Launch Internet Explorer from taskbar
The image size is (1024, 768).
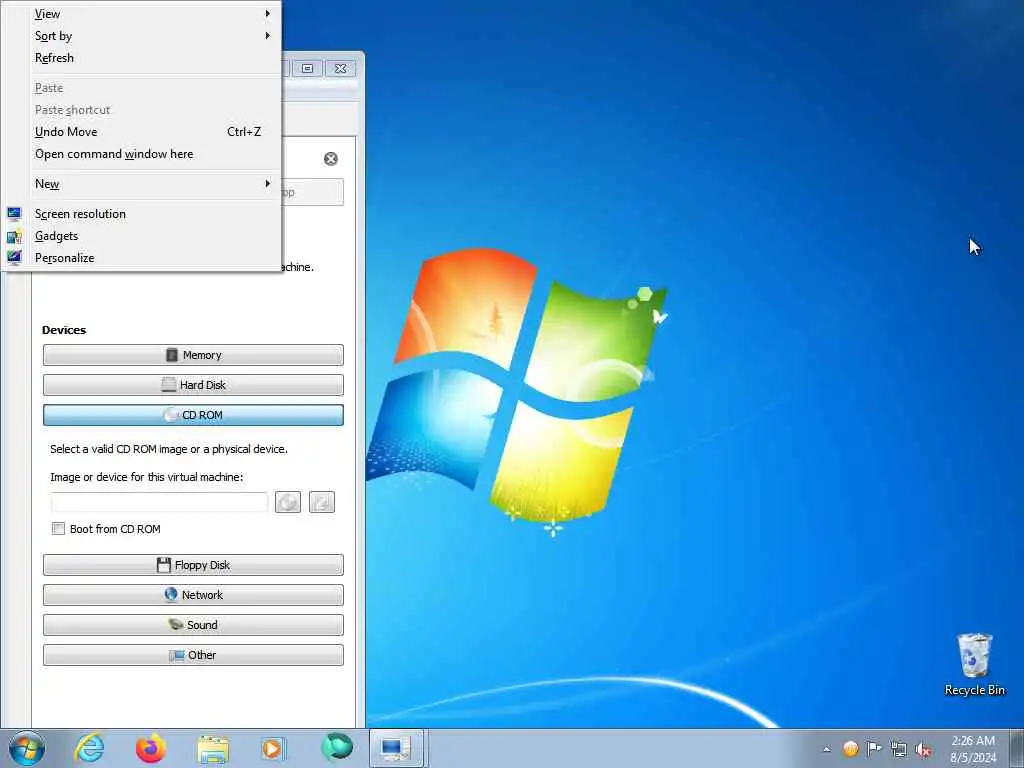point(89,748)
